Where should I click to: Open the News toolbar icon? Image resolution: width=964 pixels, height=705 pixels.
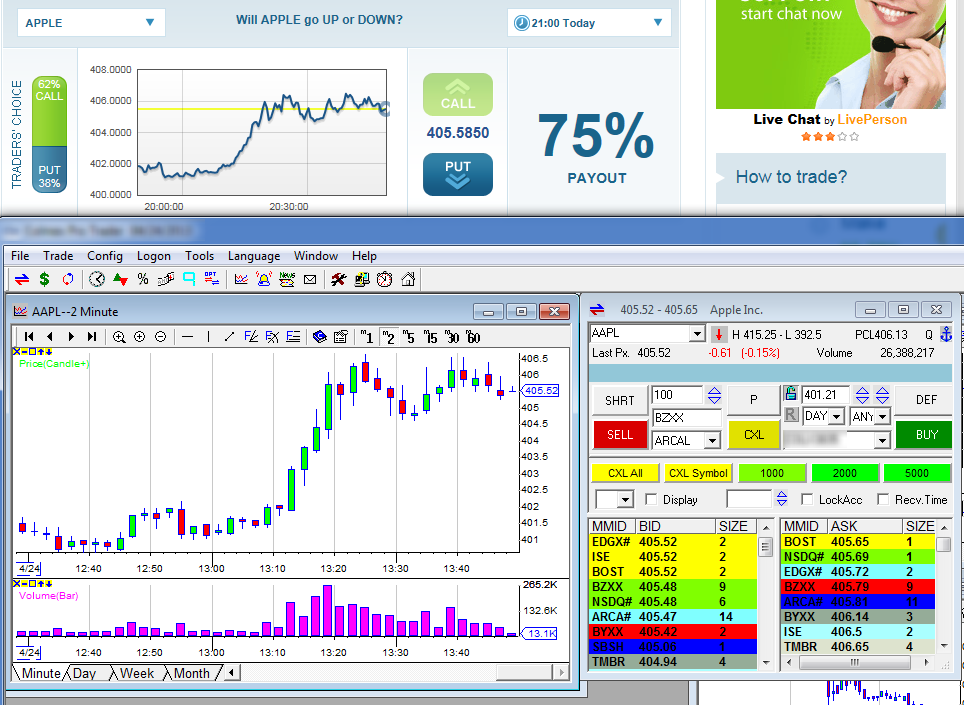[x=286, y=280]
